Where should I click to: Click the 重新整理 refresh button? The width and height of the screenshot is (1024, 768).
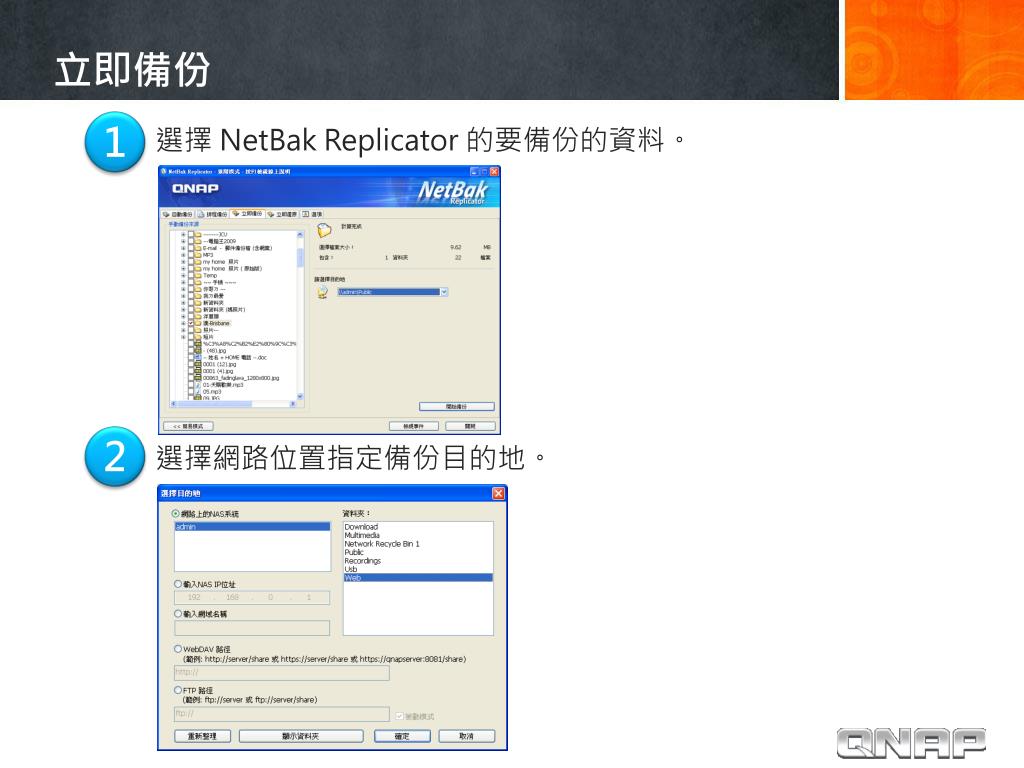(202, 736)
